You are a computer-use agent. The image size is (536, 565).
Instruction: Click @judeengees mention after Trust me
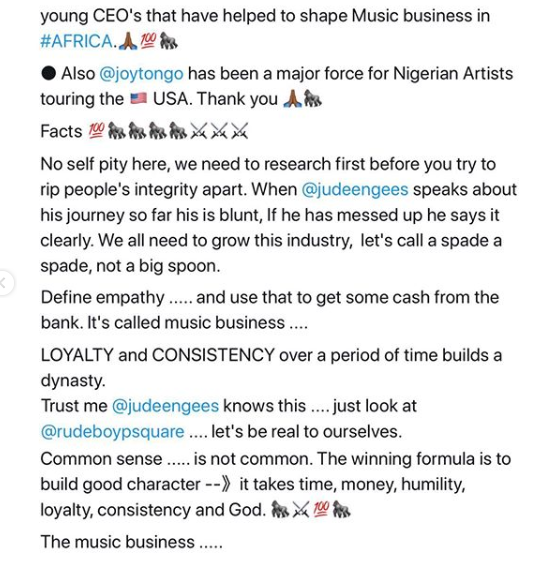[165, 406]
